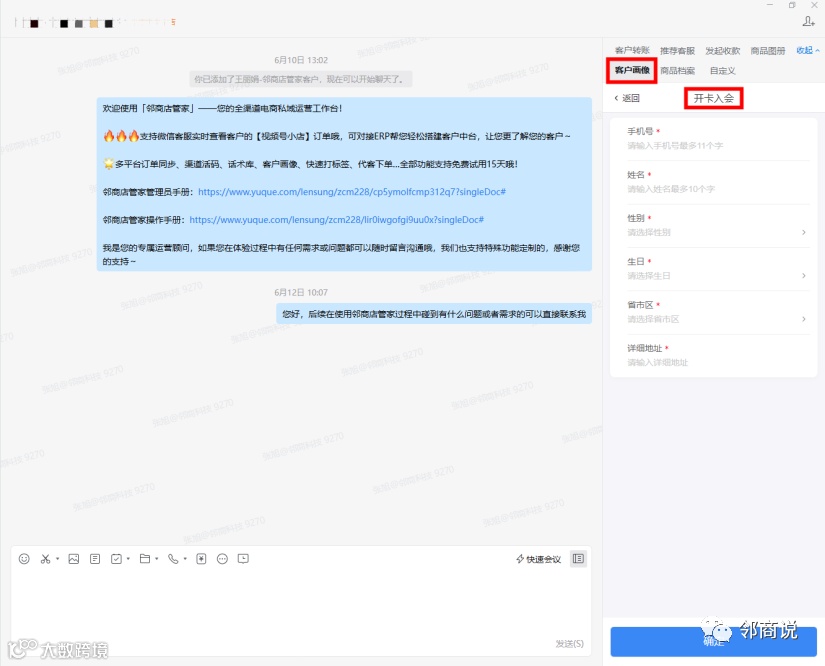Click the phone call icon

[173, 559]
